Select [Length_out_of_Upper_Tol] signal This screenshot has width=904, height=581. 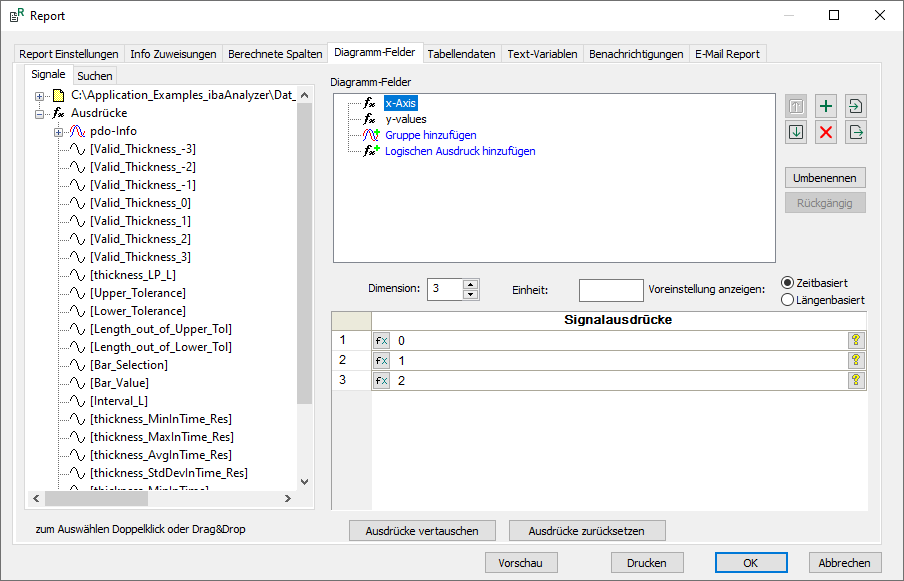pyautogui.click(x=161, y=329)
